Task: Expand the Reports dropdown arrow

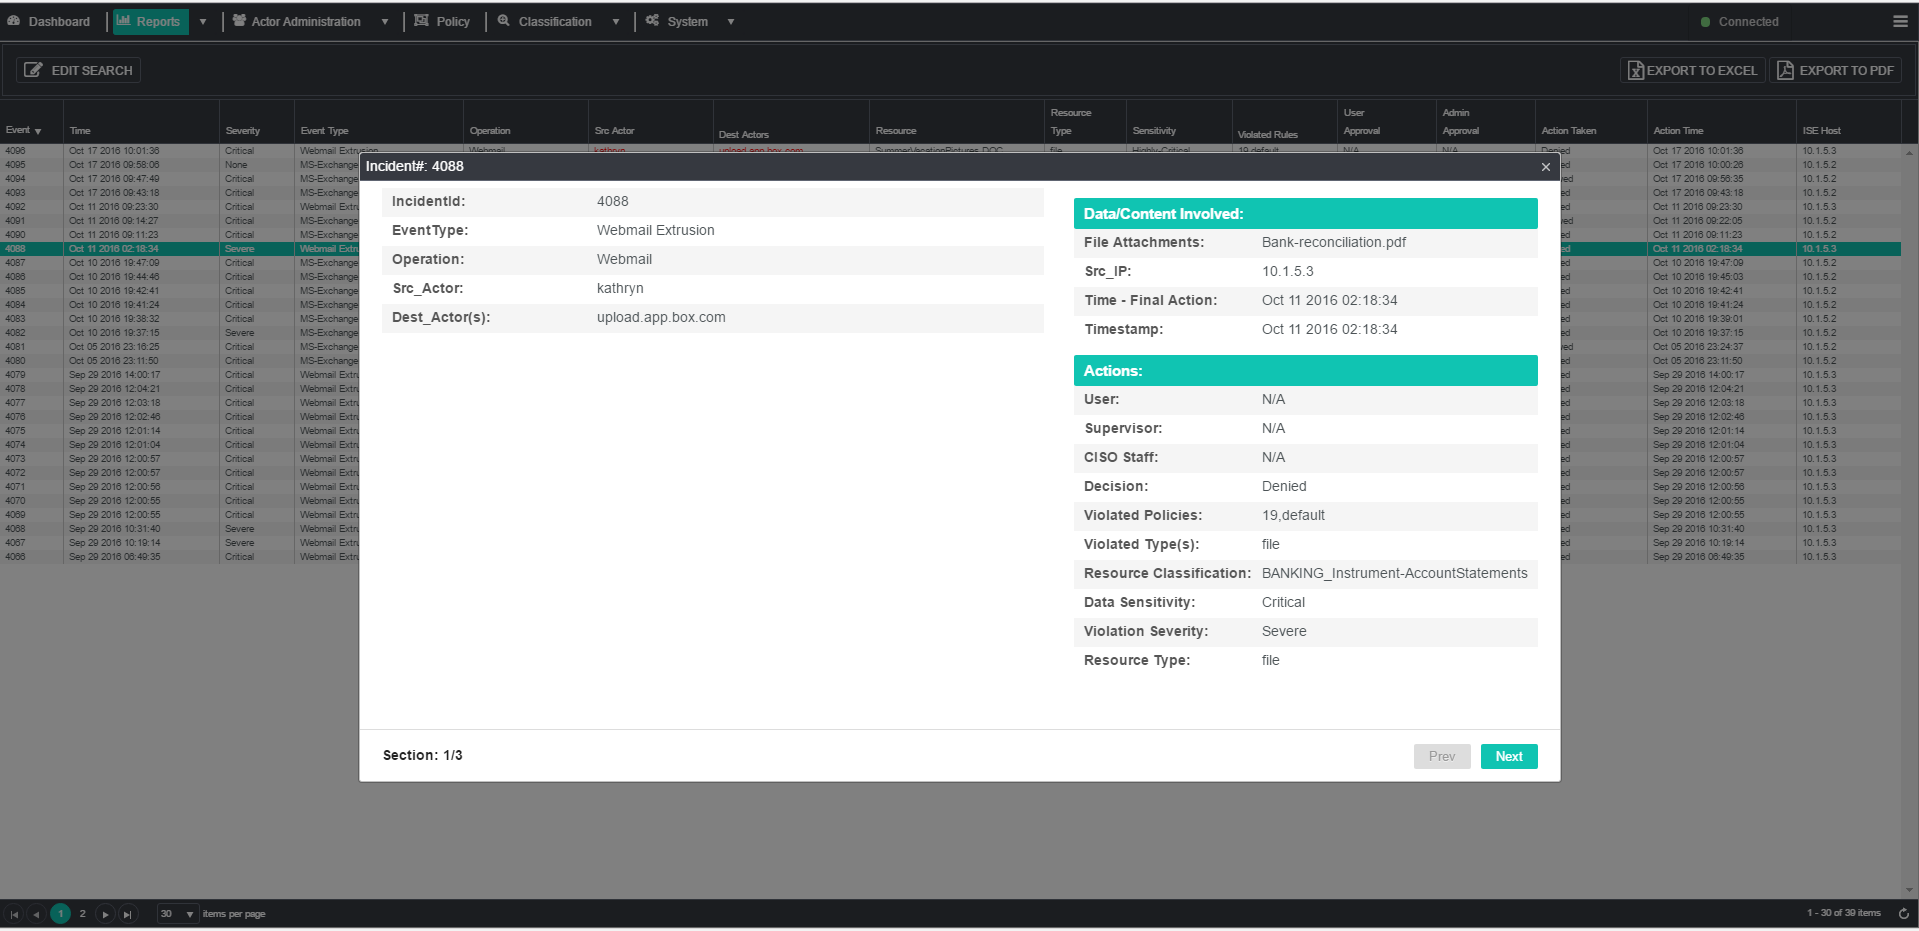Action: click(x=203, y=22)
